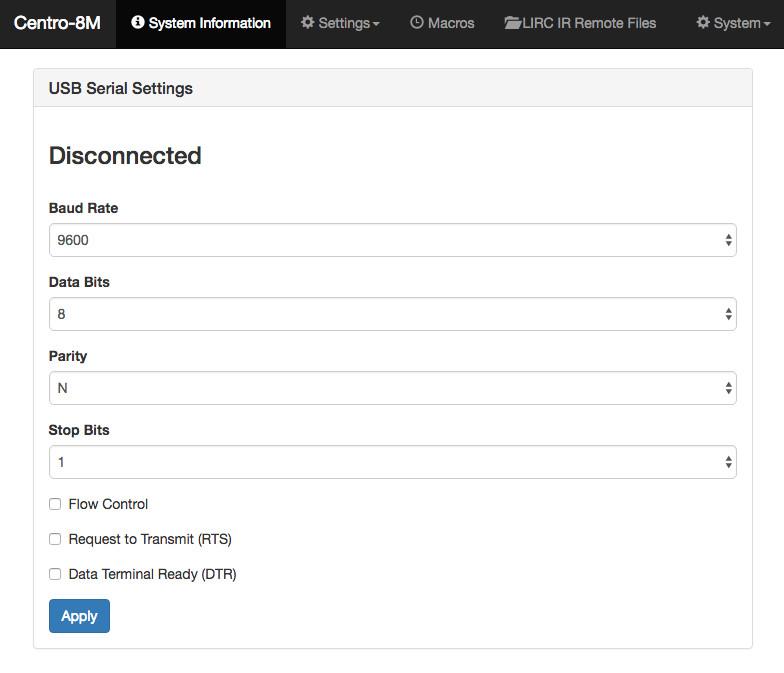Screen dimensions: 784x673
Task: Click the Settings gear icon
Action: coord(308,22)
